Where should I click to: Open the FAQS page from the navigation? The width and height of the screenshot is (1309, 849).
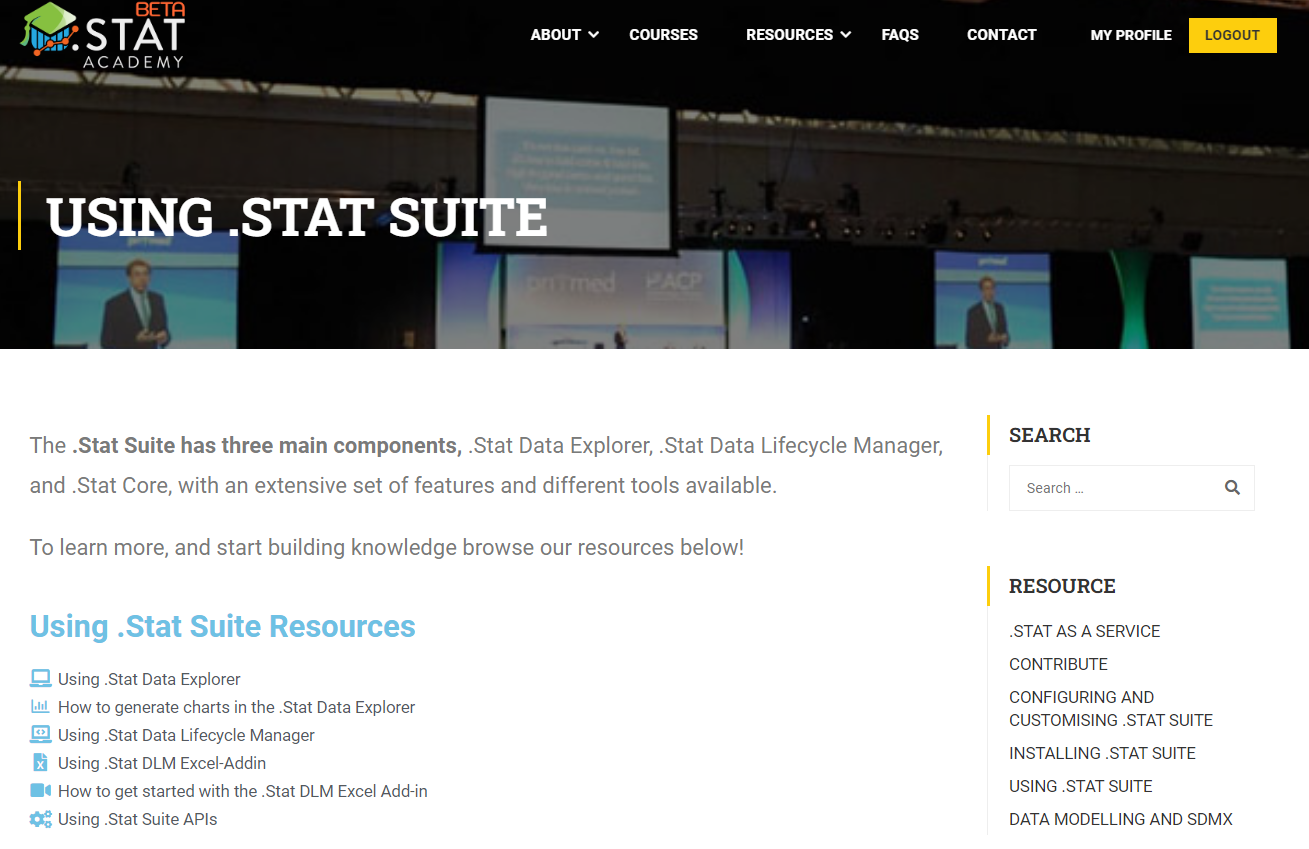pos(899,34)
